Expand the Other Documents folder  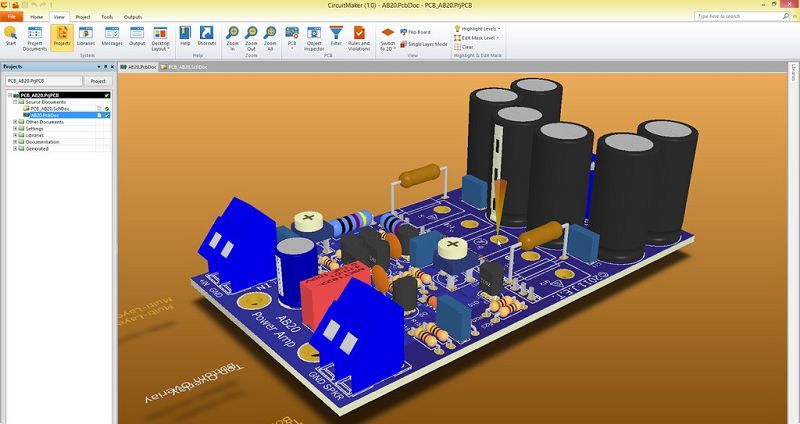click(x=15, y=122)
